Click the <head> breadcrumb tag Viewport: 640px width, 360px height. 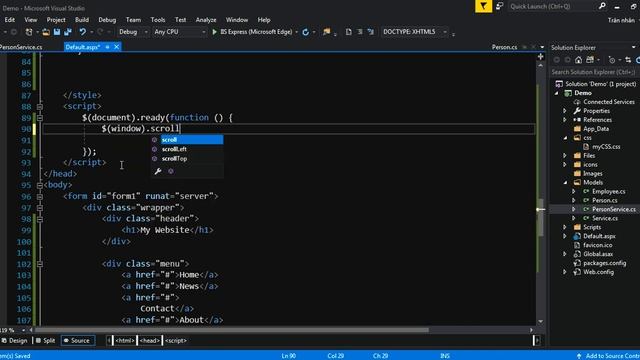[x=149, y=340]
